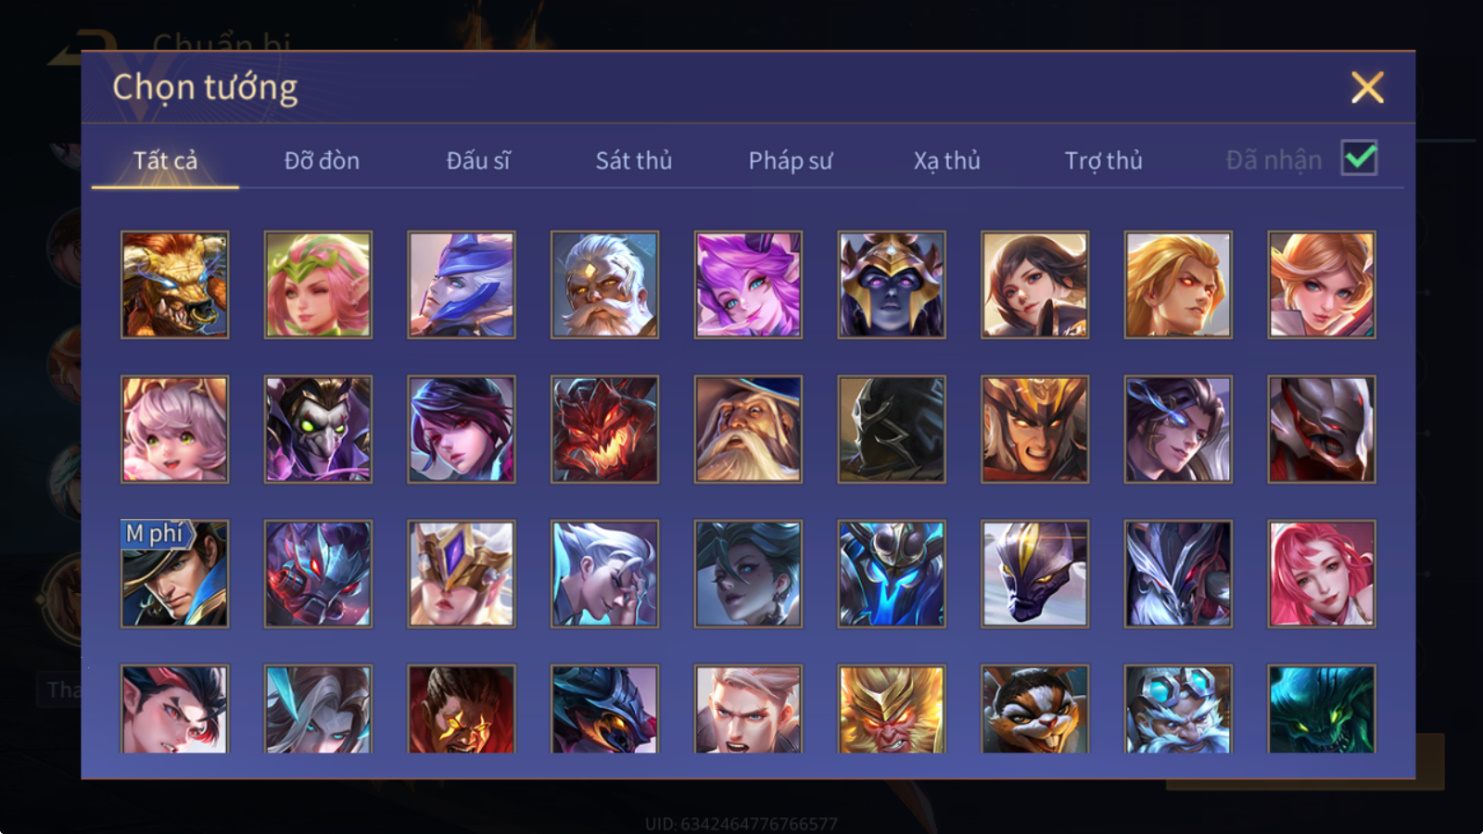
Task: Switch to the Đỡ đòn tab
Action: pos(322,160)
